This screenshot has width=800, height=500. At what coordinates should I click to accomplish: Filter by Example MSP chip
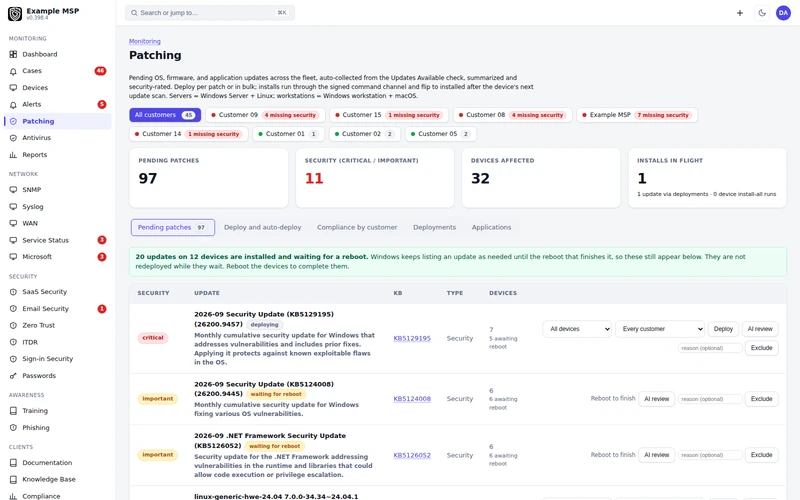coord(637,115)
